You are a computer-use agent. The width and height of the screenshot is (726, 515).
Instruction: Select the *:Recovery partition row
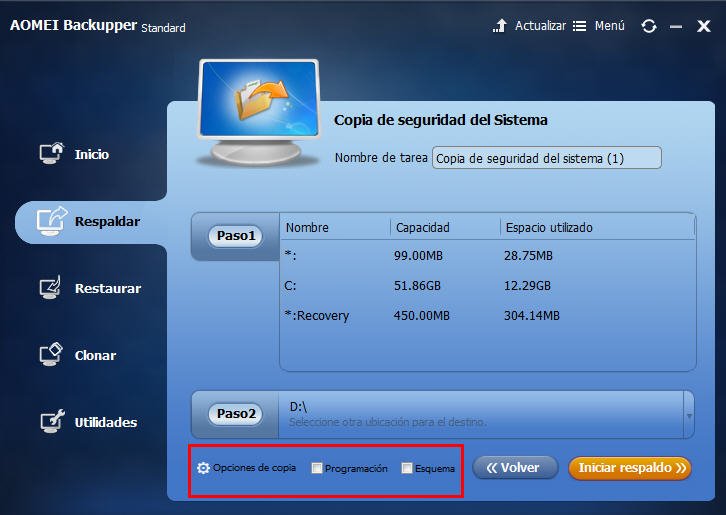(487, 316)
